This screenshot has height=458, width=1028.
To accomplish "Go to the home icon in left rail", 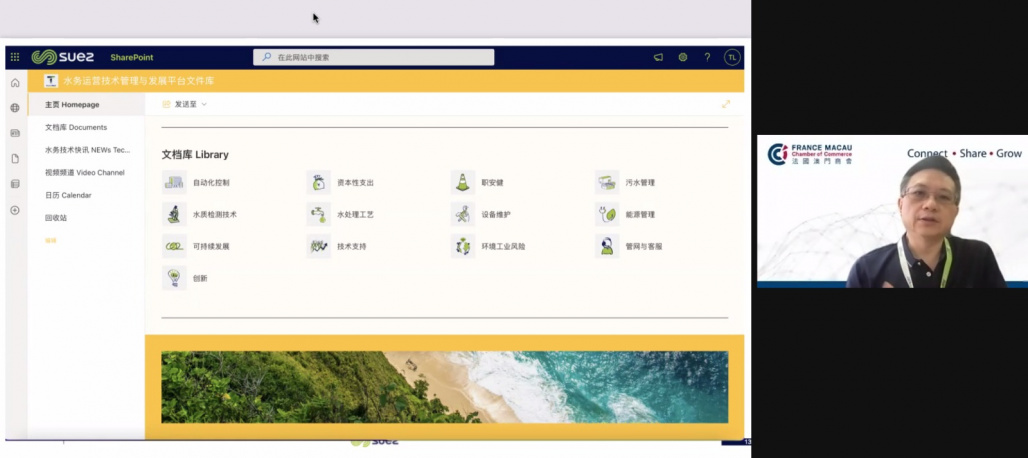I will pyautogui.click(x=15, y=83).
